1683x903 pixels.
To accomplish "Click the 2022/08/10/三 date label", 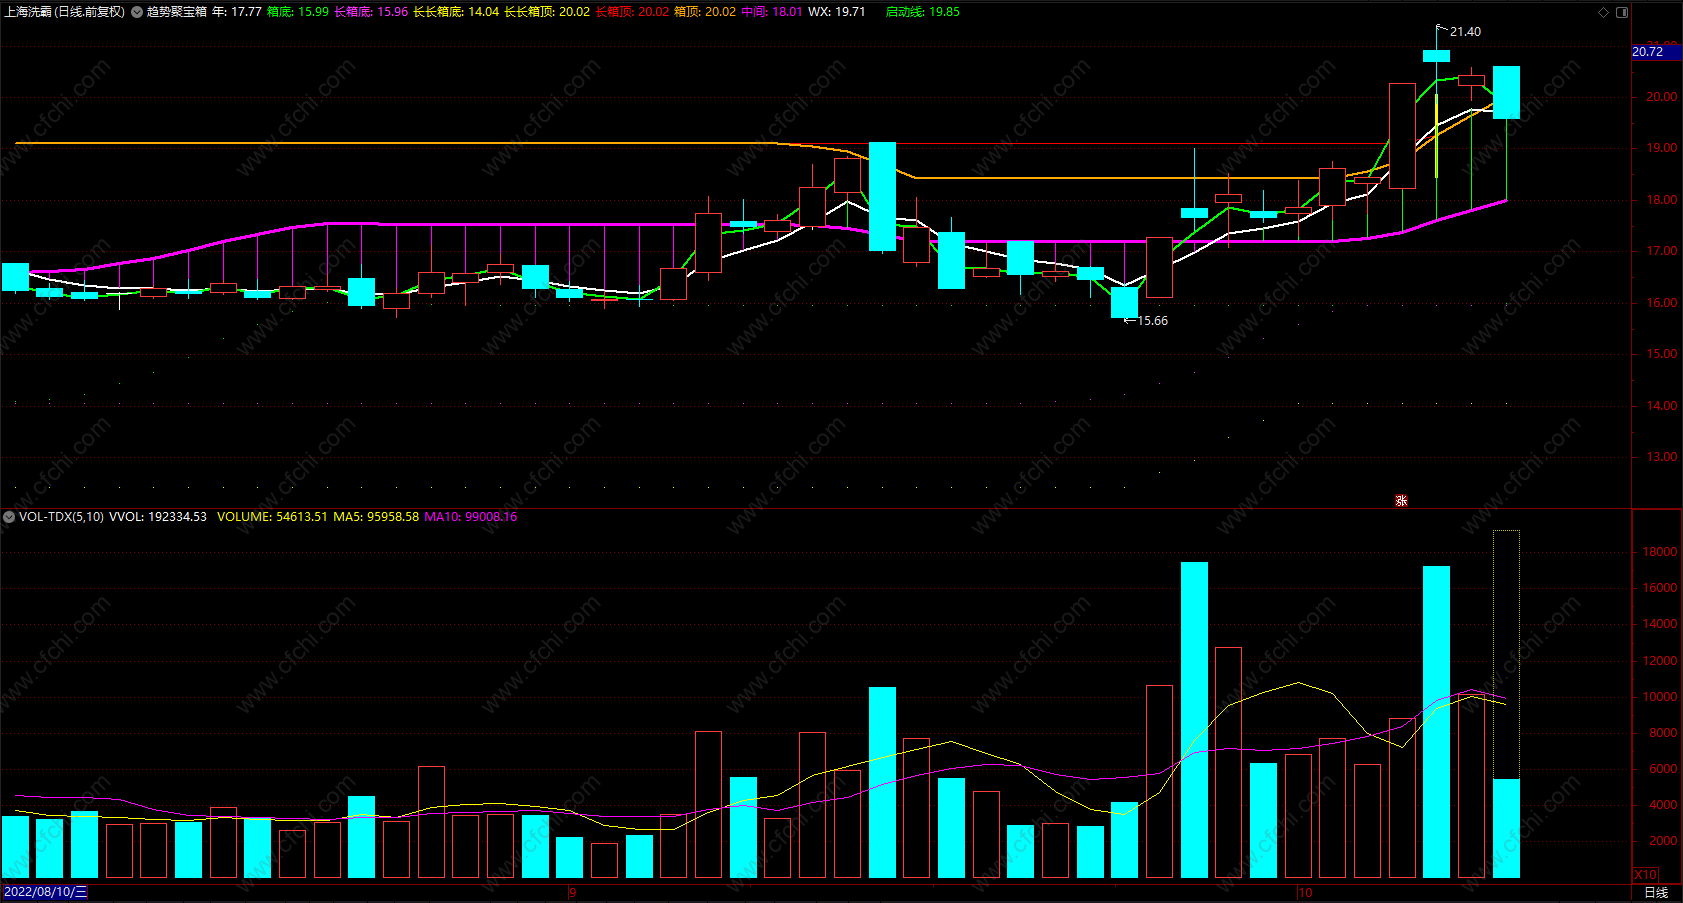I will coord(45,892).
